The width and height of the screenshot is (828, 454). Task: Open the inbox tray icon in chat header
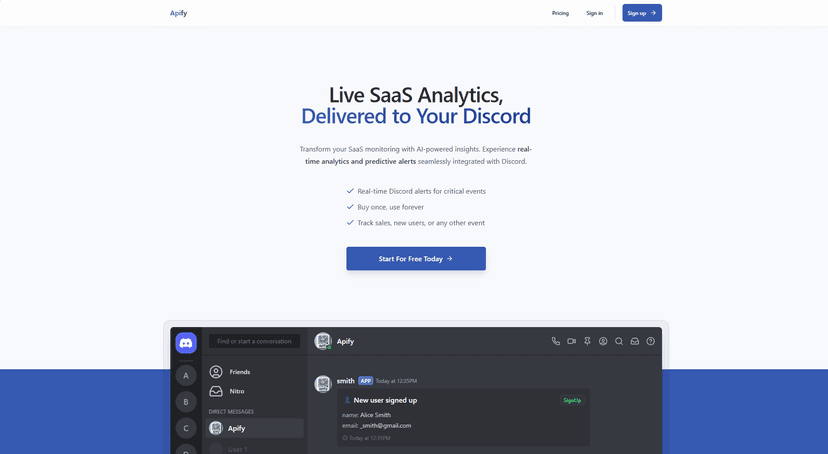pos(635,342)
